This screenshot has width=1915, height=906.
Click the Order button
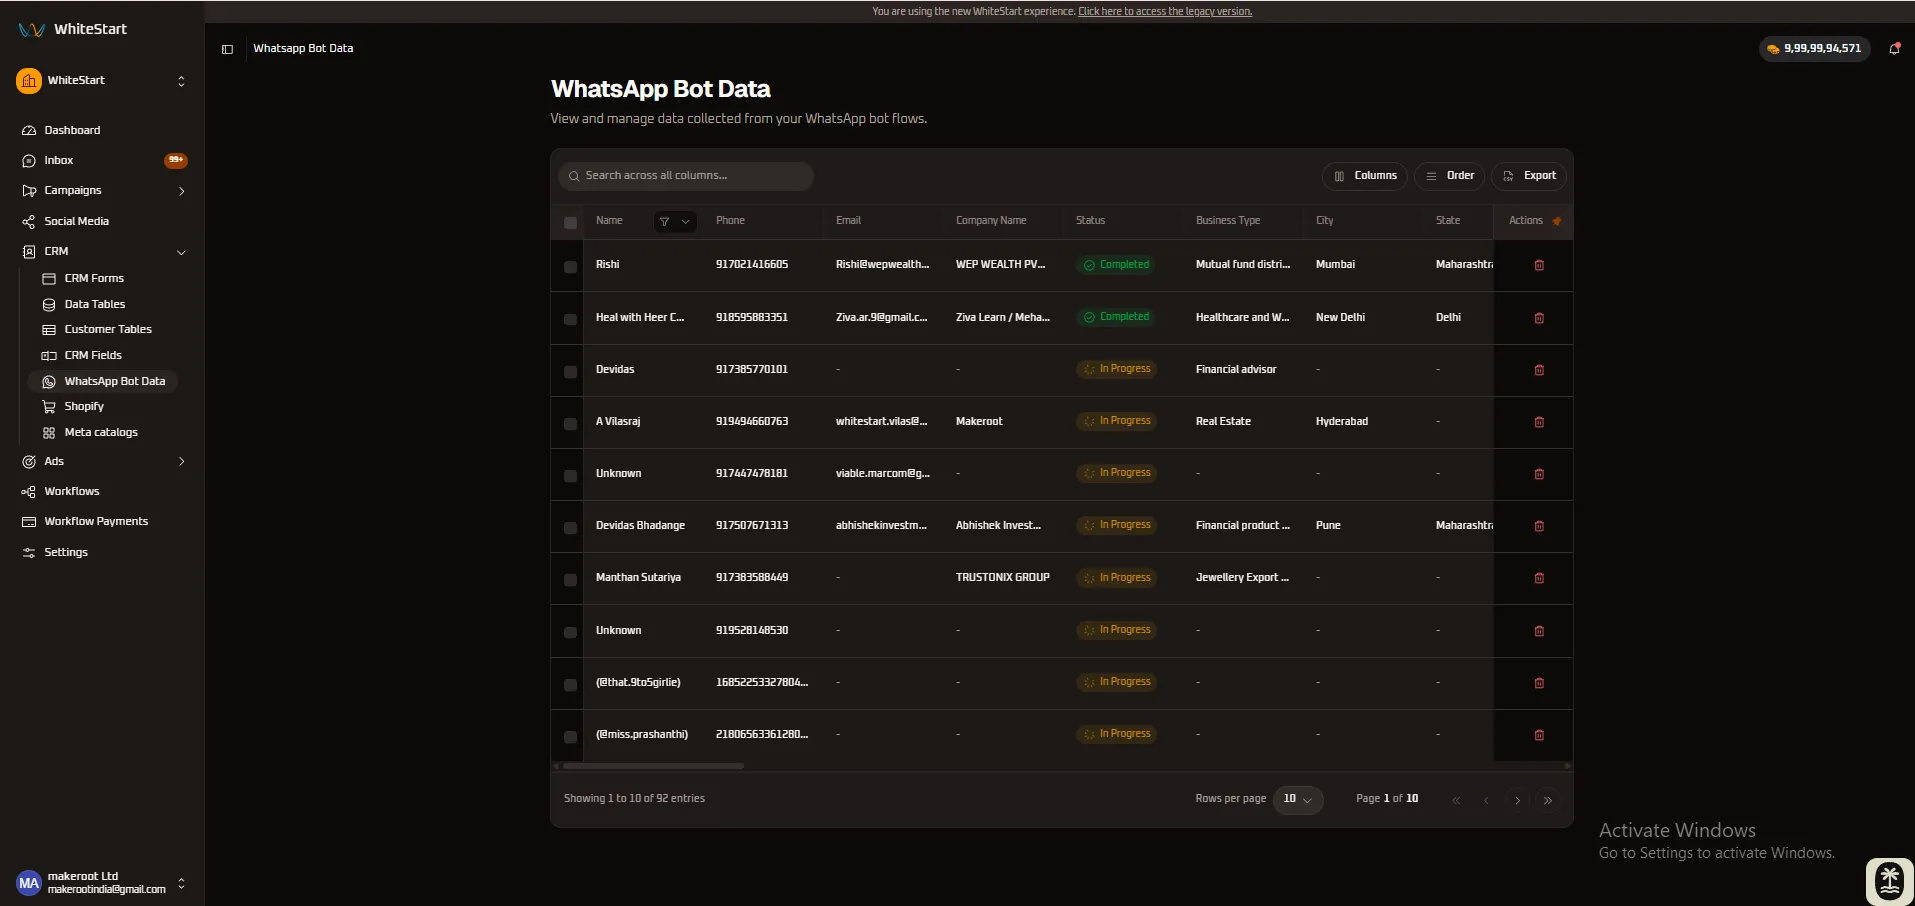tap(1450, 176)
